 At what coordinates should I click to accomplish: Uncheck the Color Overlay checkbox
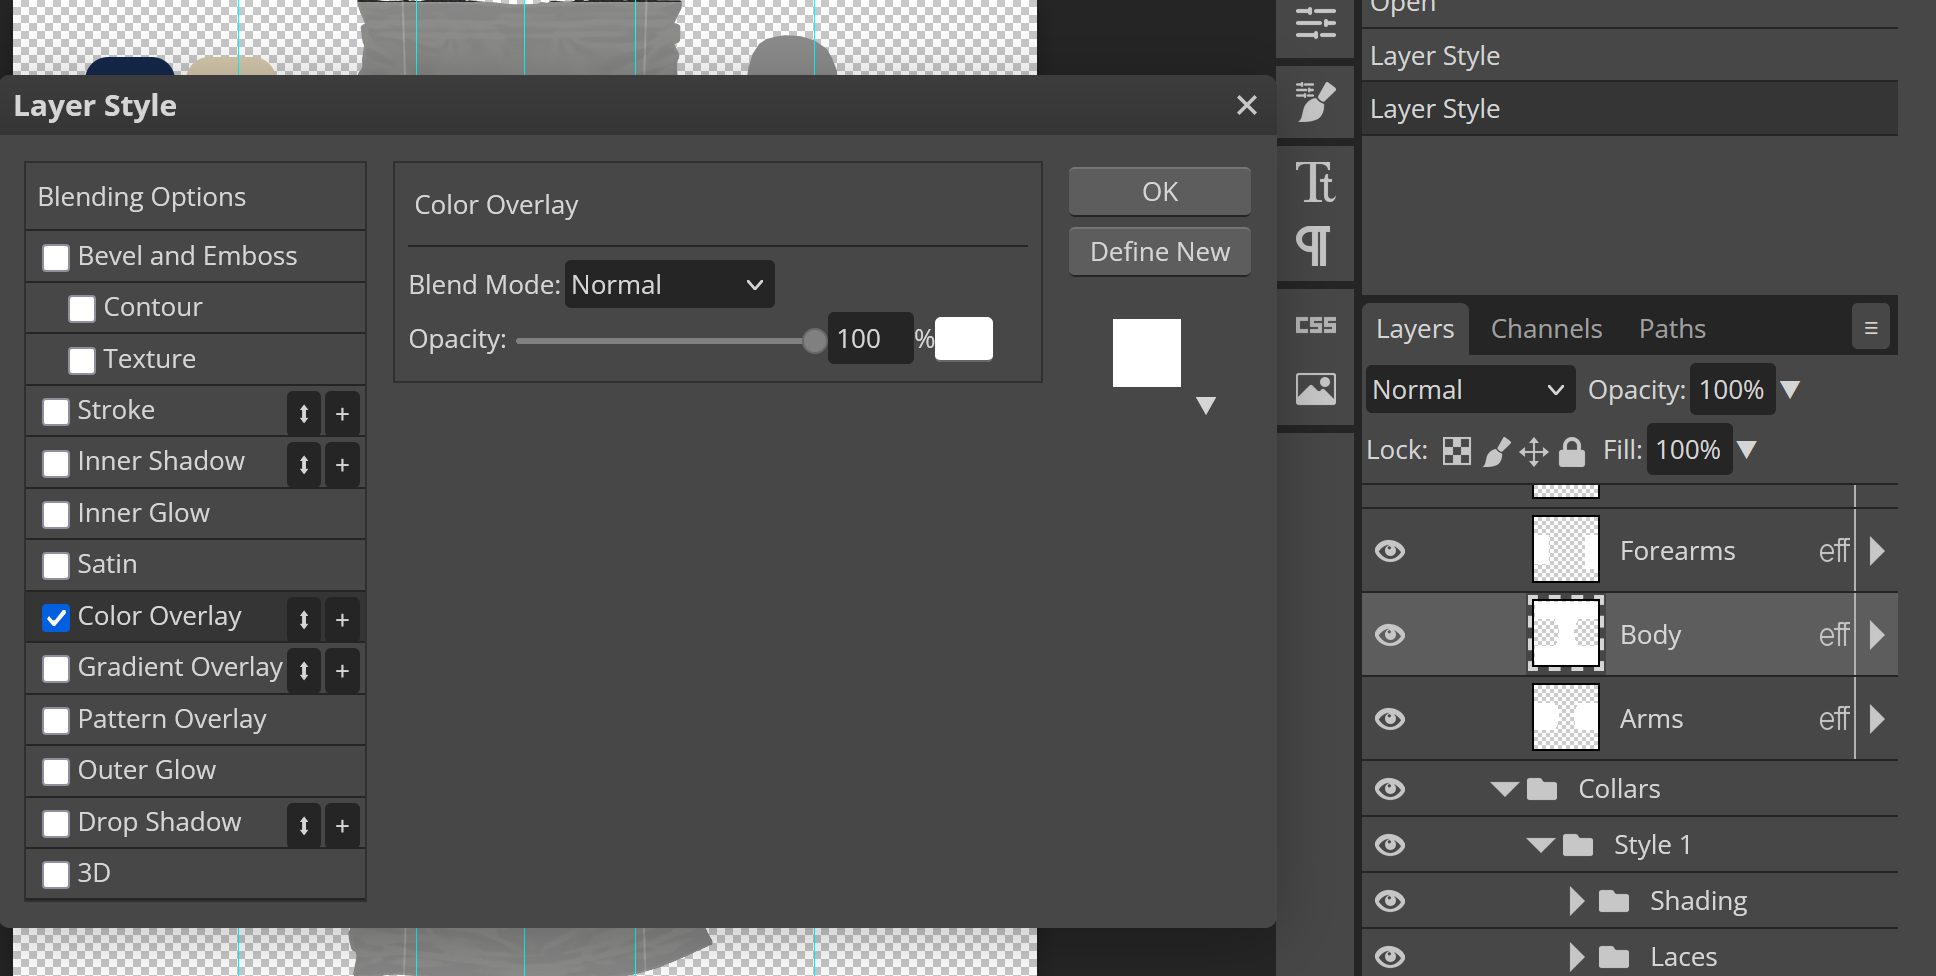pyautogui.click(x=56, y=618)
